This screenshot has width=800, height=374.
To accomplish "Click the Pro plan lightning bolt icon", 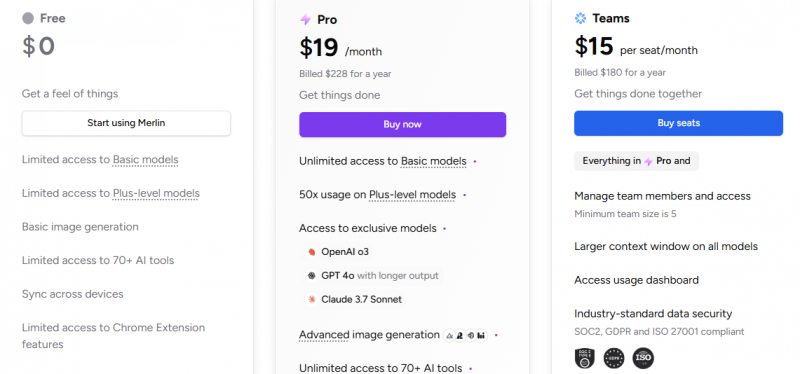I will click(x=305, y=20).
